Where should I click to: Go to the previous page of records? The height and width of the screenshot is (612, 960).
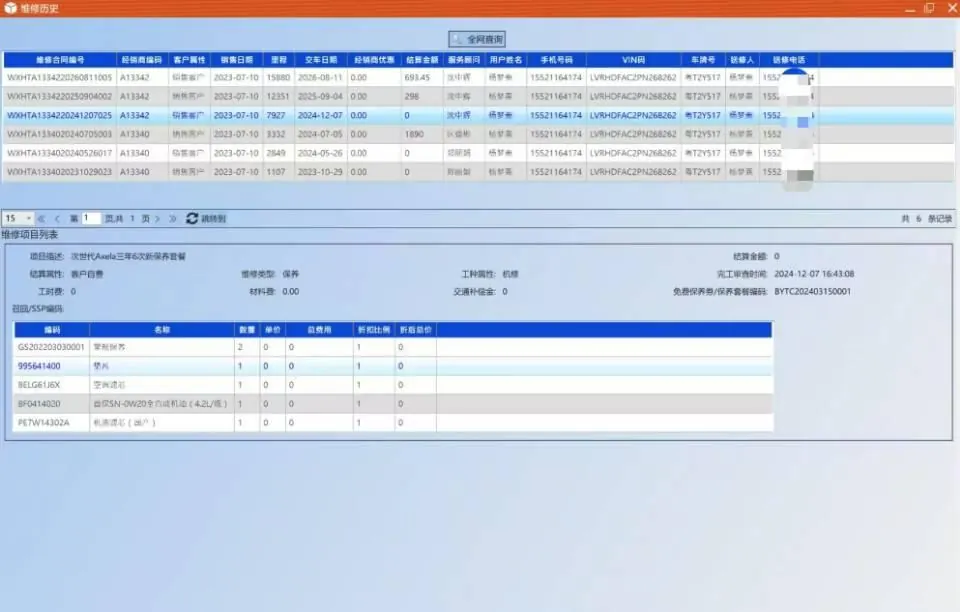(58, 218)
